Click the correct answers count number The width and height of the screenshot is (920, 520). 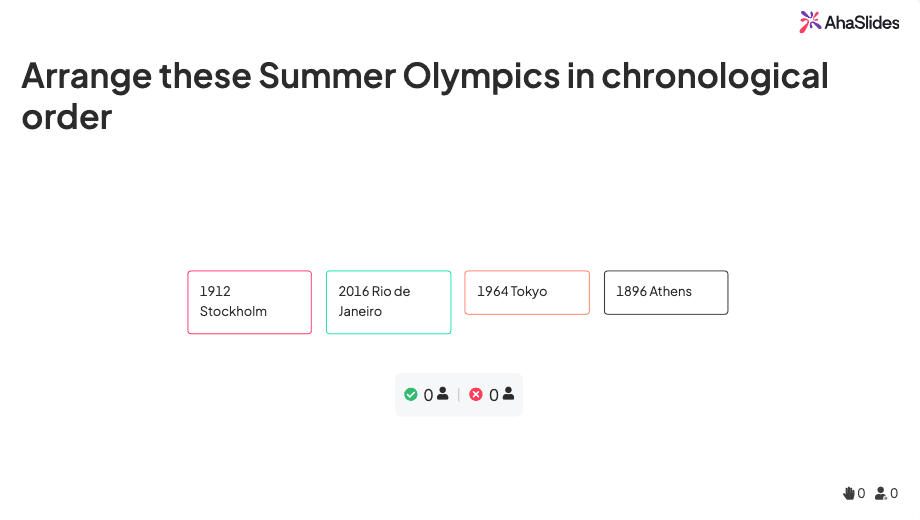428,395
